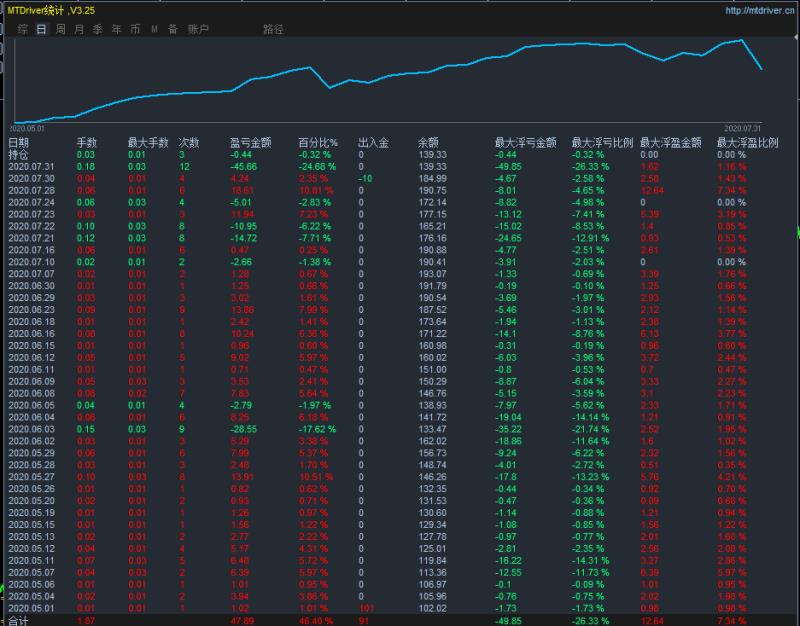The image size is (800, 626).
Task: Click the 合计 totals row label
Action: coord(18,621)
